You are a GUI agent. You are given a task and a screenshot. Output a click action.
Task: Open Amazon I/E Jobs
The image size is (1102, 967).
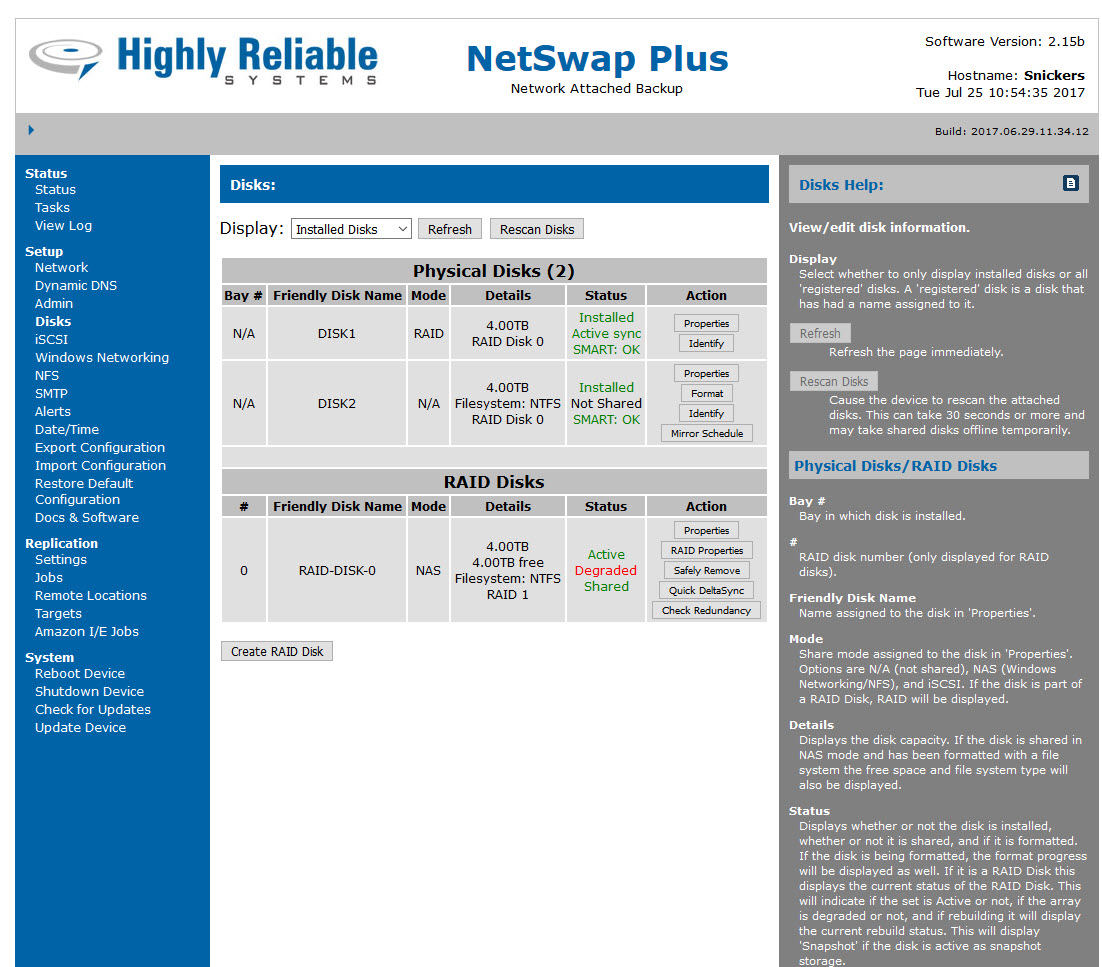coord(87,632)
